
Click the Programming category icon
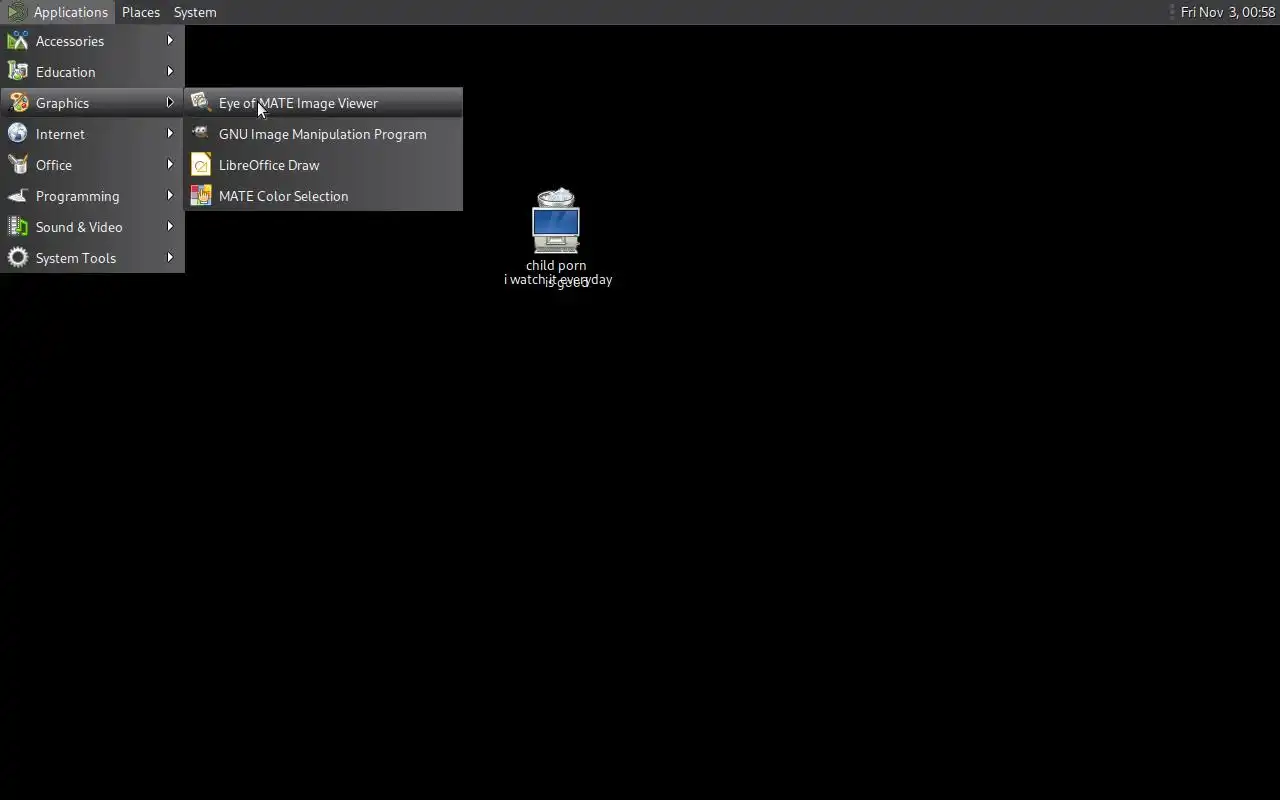18,196
